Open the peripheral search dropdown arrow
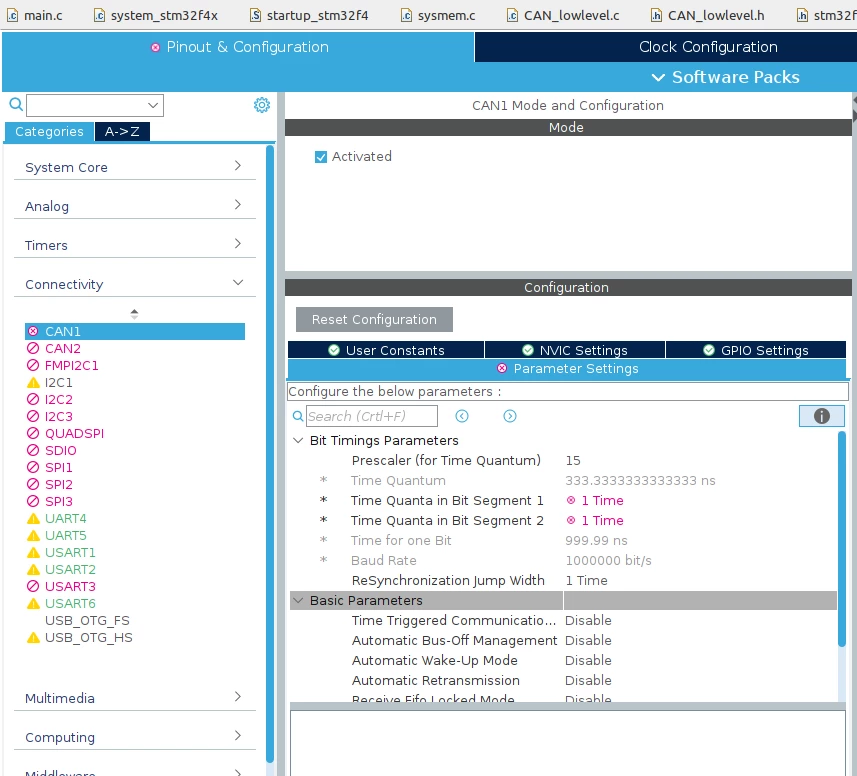Screen dimensions: 857x776 pyautogui.click(x=153, y=105)
